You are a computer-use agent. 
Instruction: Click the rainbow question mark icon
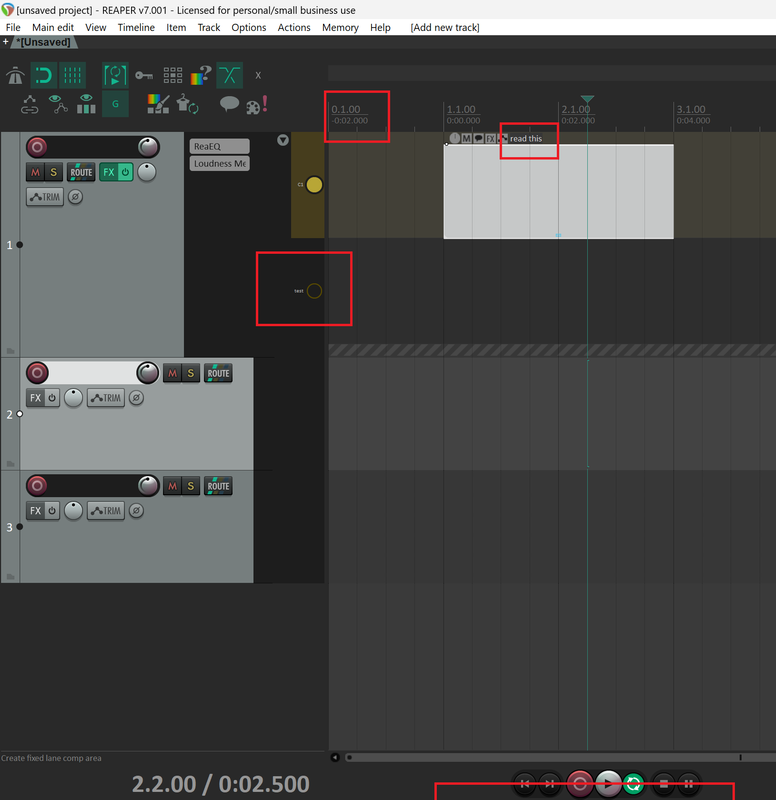coord(201,76)
